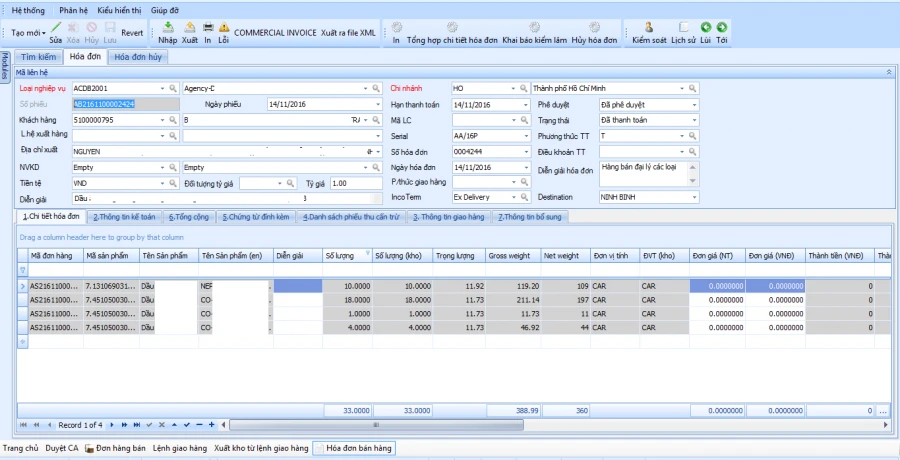Click the Modules side panel tab
Viewport: 900px width, 460px height.
(5, 67)
